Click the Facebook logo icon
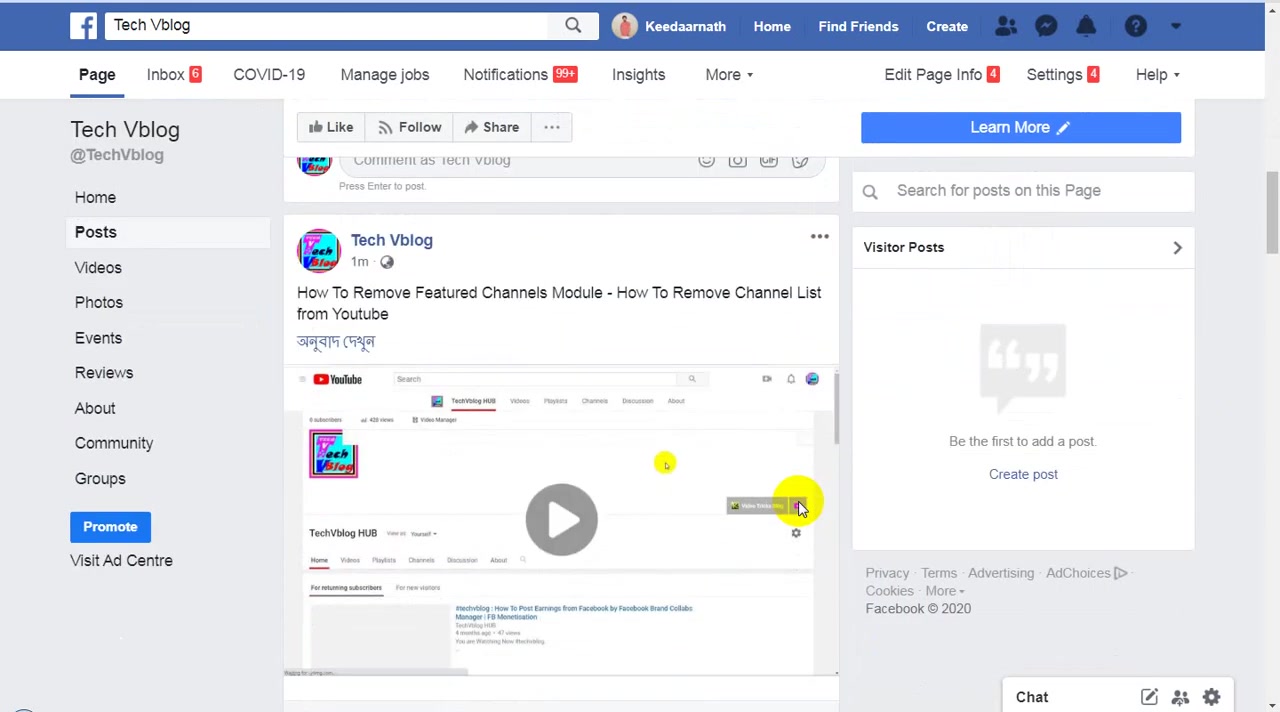The height and width of the screenshot is (712, 1280). tap(83, 25)
